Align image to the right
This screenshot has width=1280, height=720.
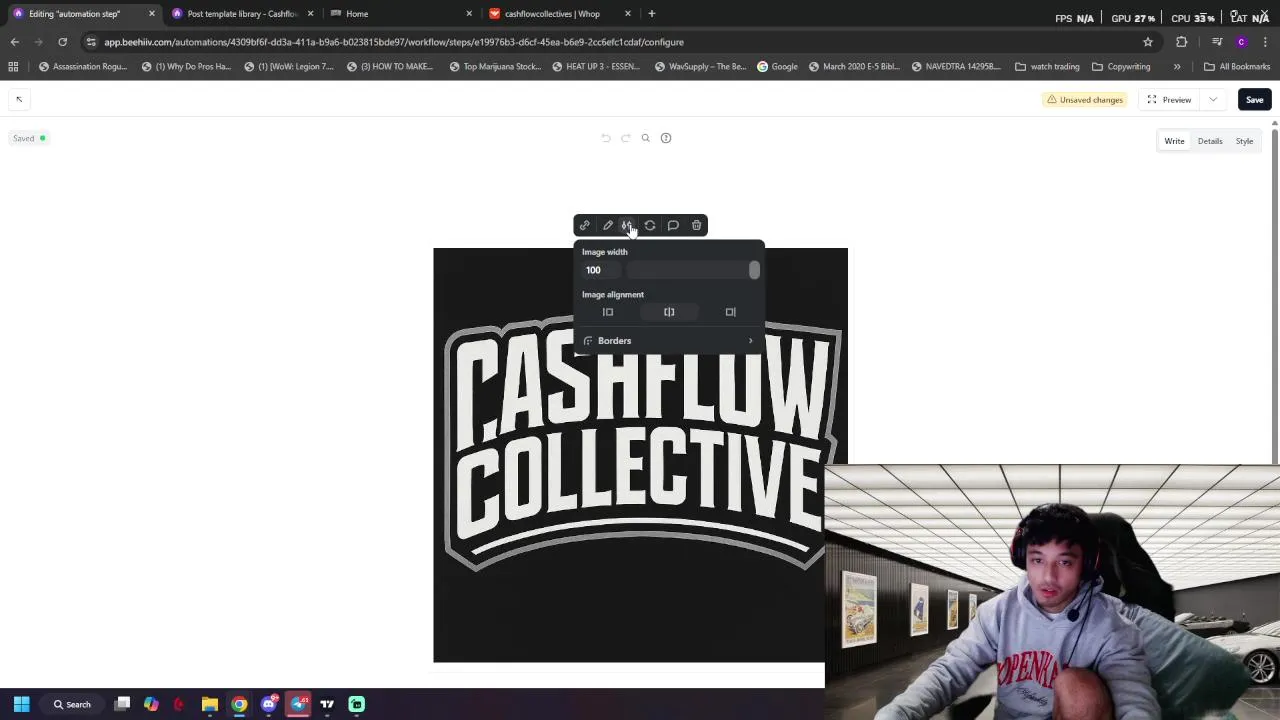(x=730, y=312)
